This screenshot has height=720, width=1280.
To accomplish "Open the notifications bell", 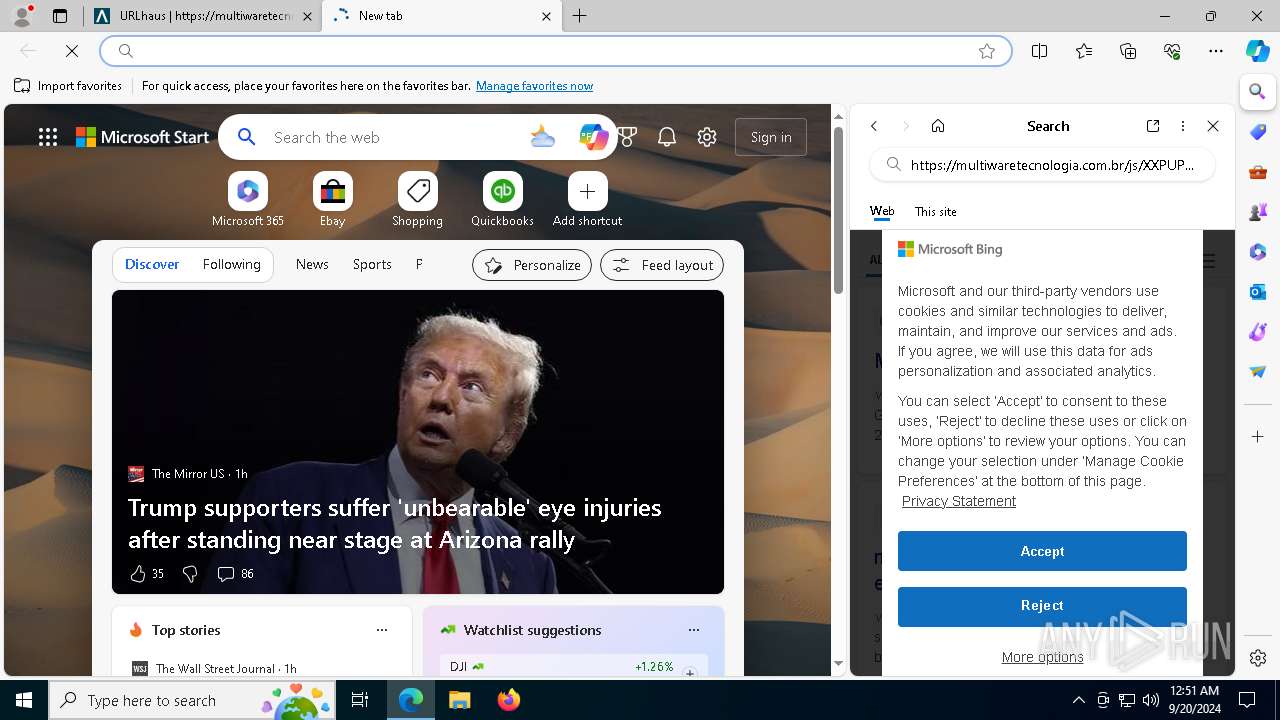I will [x=667, y=137].
